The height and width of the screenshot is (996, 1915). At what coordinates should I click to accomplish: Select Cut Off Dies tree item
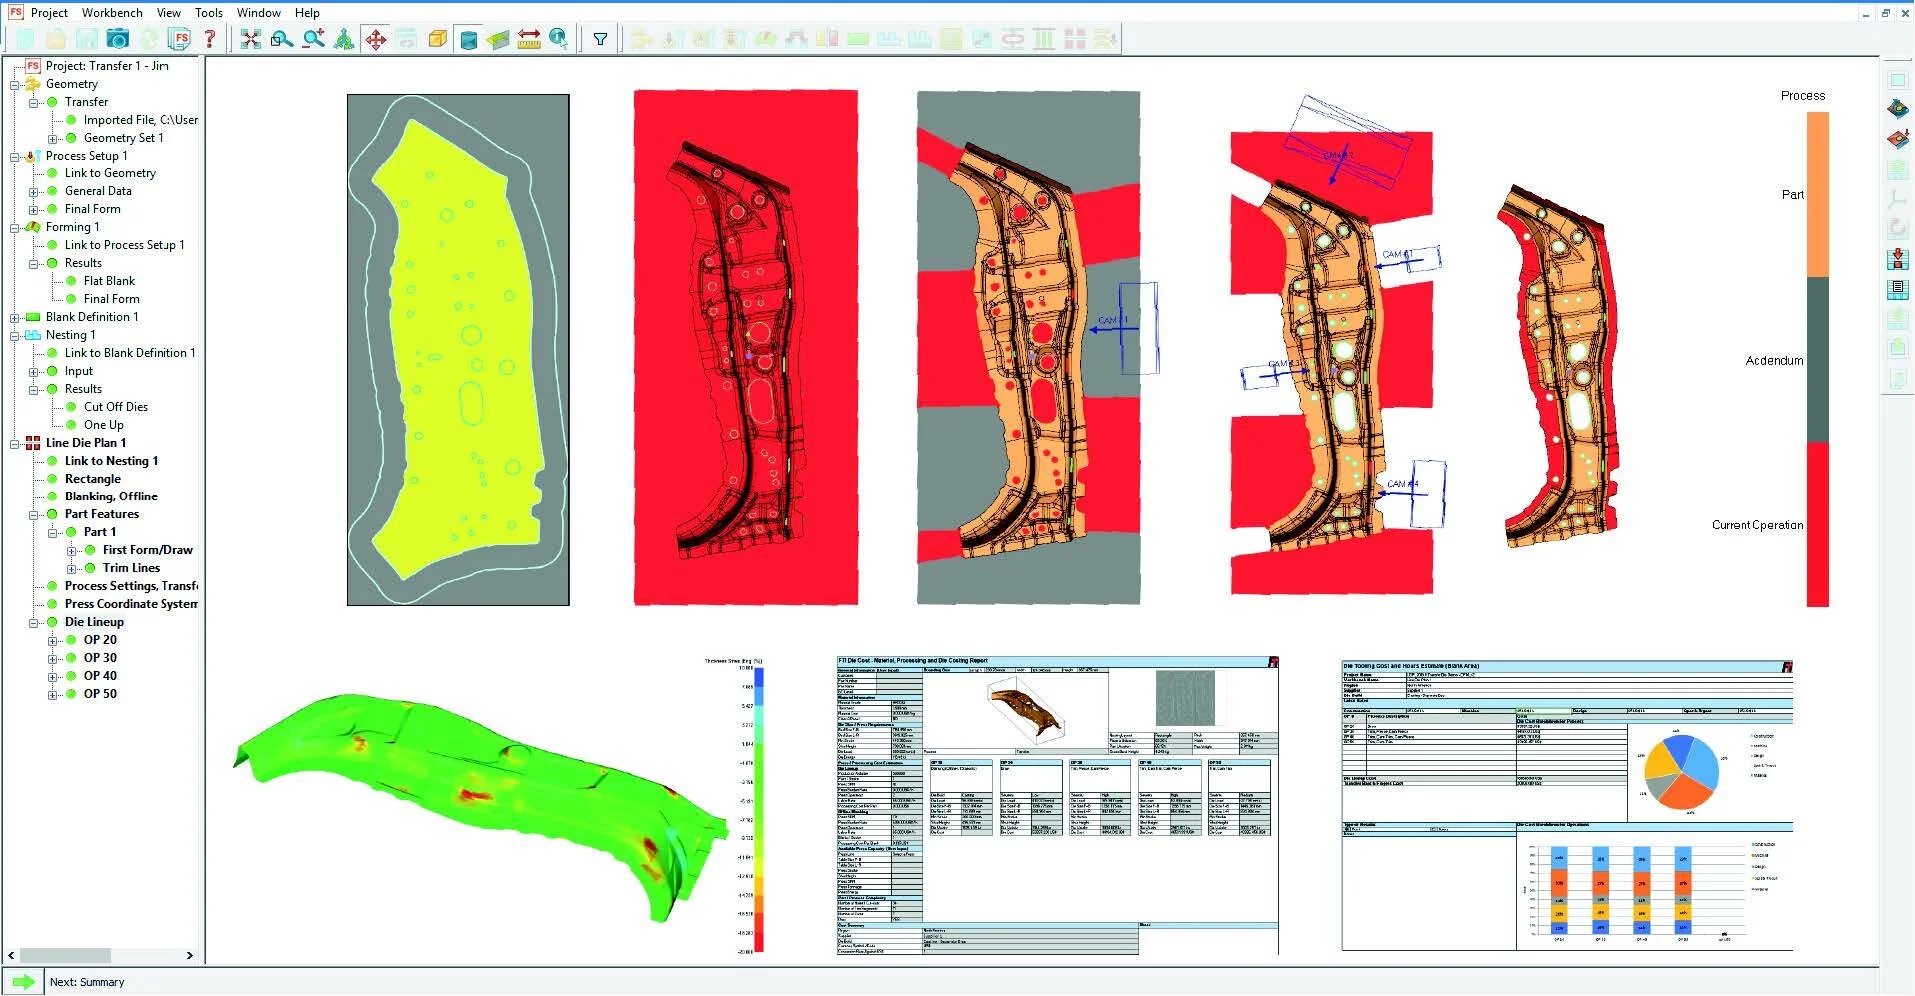pos(116,407)
